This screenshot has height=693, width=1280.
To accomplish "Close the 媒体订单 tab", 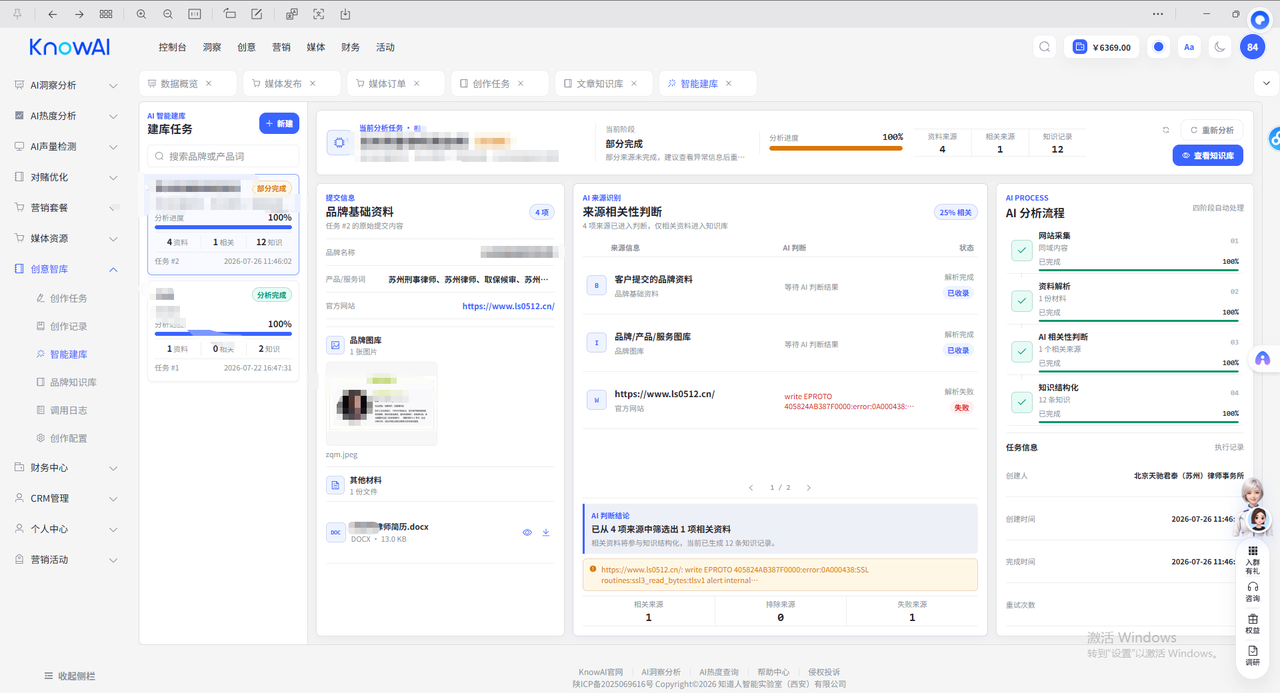I will pyautogui.click(x=417, y=84).
